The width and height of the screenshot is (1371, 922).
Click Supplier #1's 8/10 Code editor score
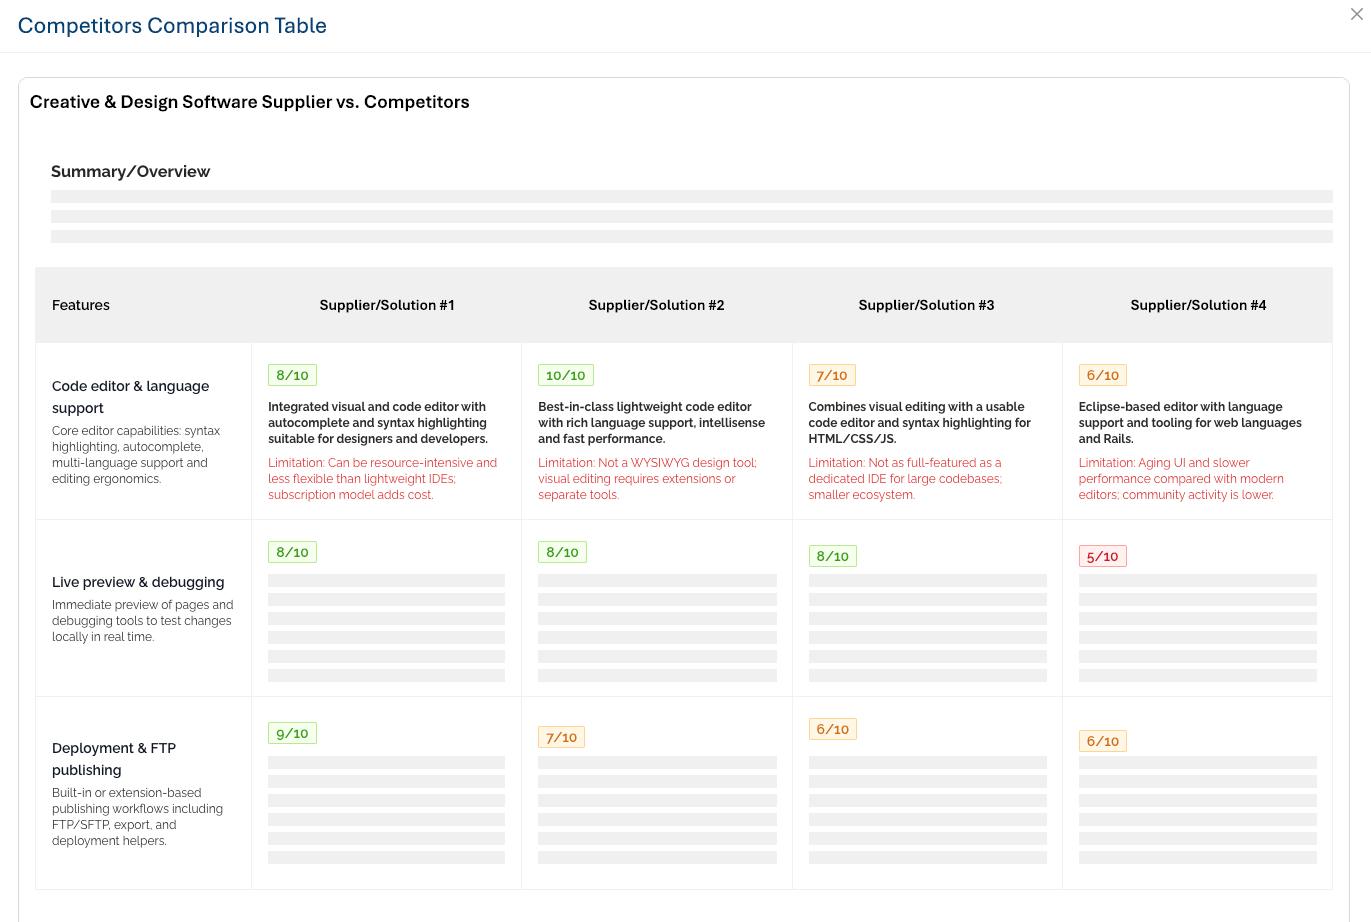point(292,375)
